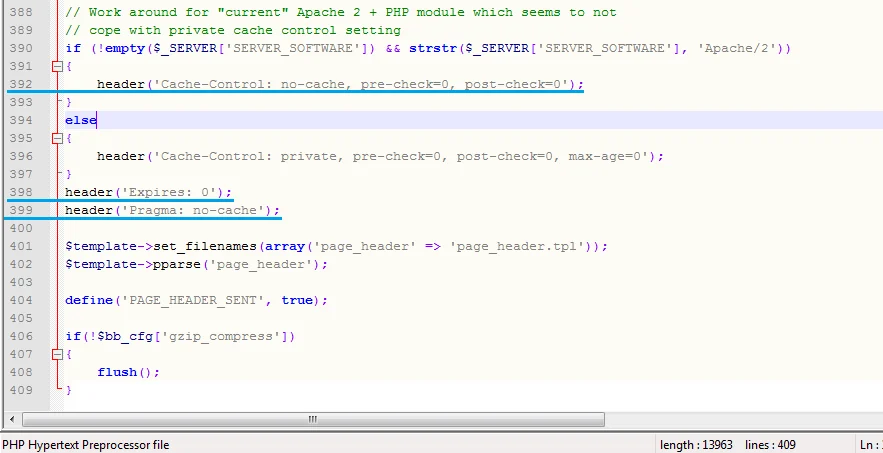Click line number 404 in the margin
The width and height of the screenshot is (883, 453).
point(21,300)
